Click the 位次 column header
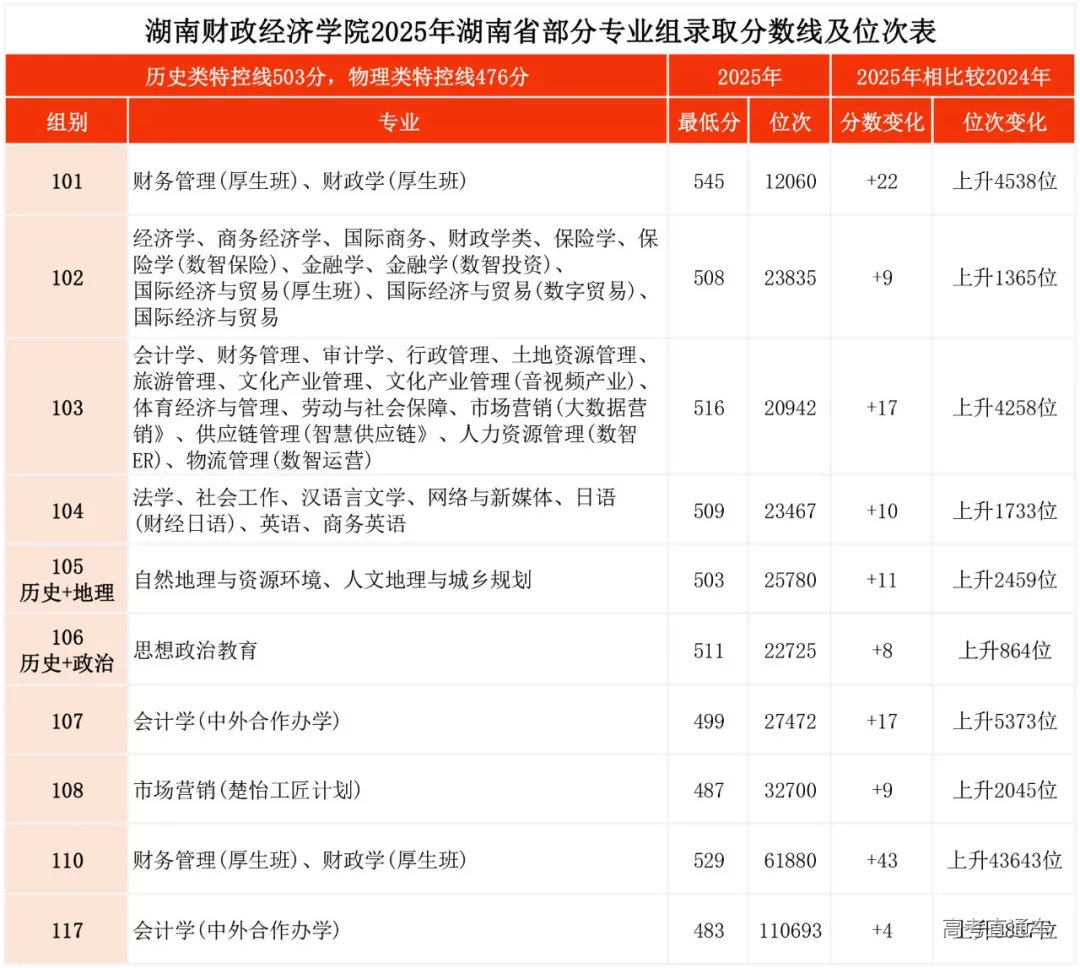 pyautogui.click(x=789, y=122)
